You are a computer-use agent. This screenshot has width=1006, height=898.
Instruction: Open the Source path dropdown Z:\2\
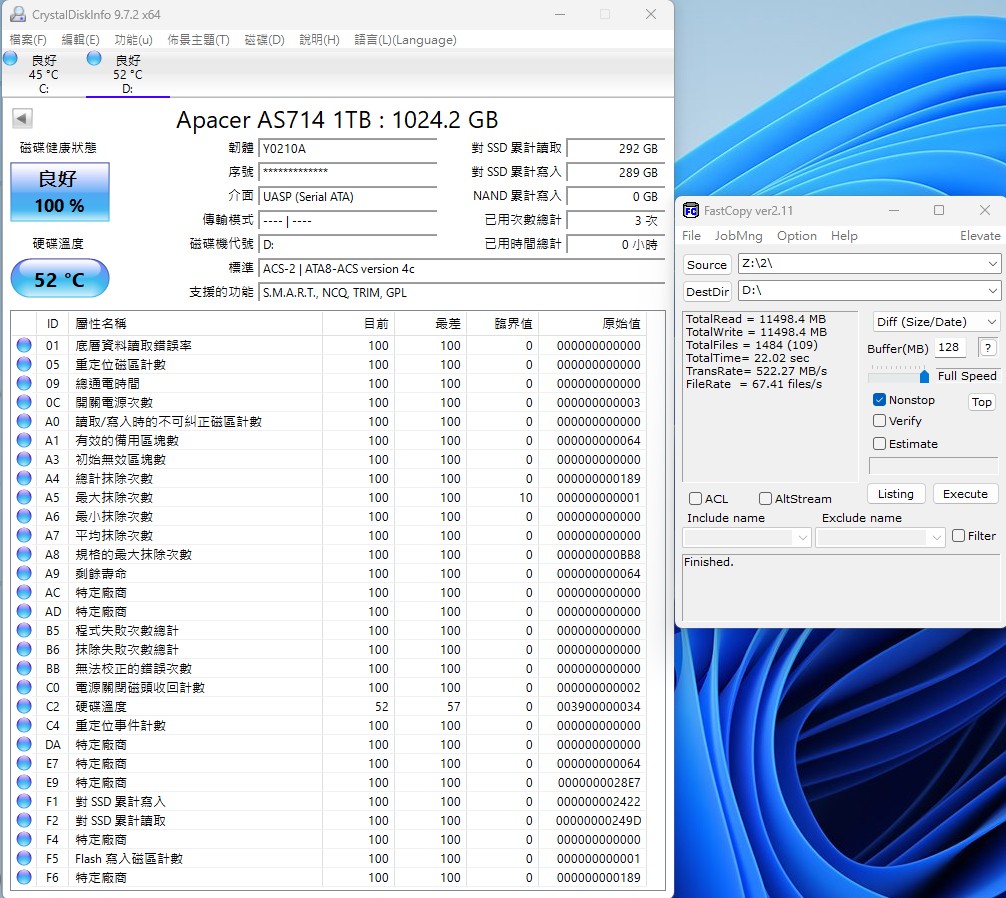(993, 264)
